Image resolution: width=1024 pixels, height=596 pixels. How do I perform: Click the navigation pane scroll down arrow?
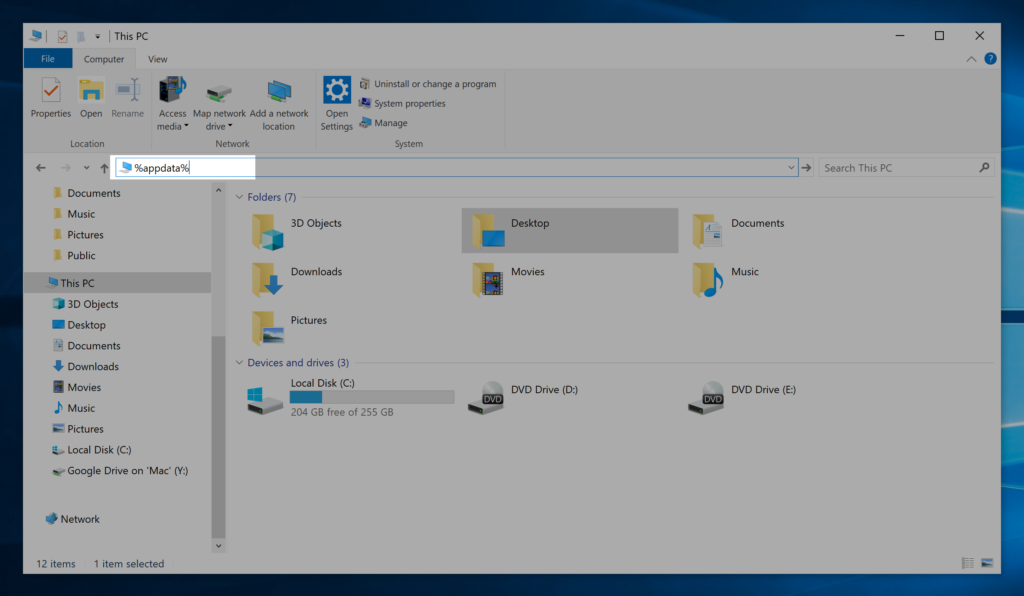(218, 546)
